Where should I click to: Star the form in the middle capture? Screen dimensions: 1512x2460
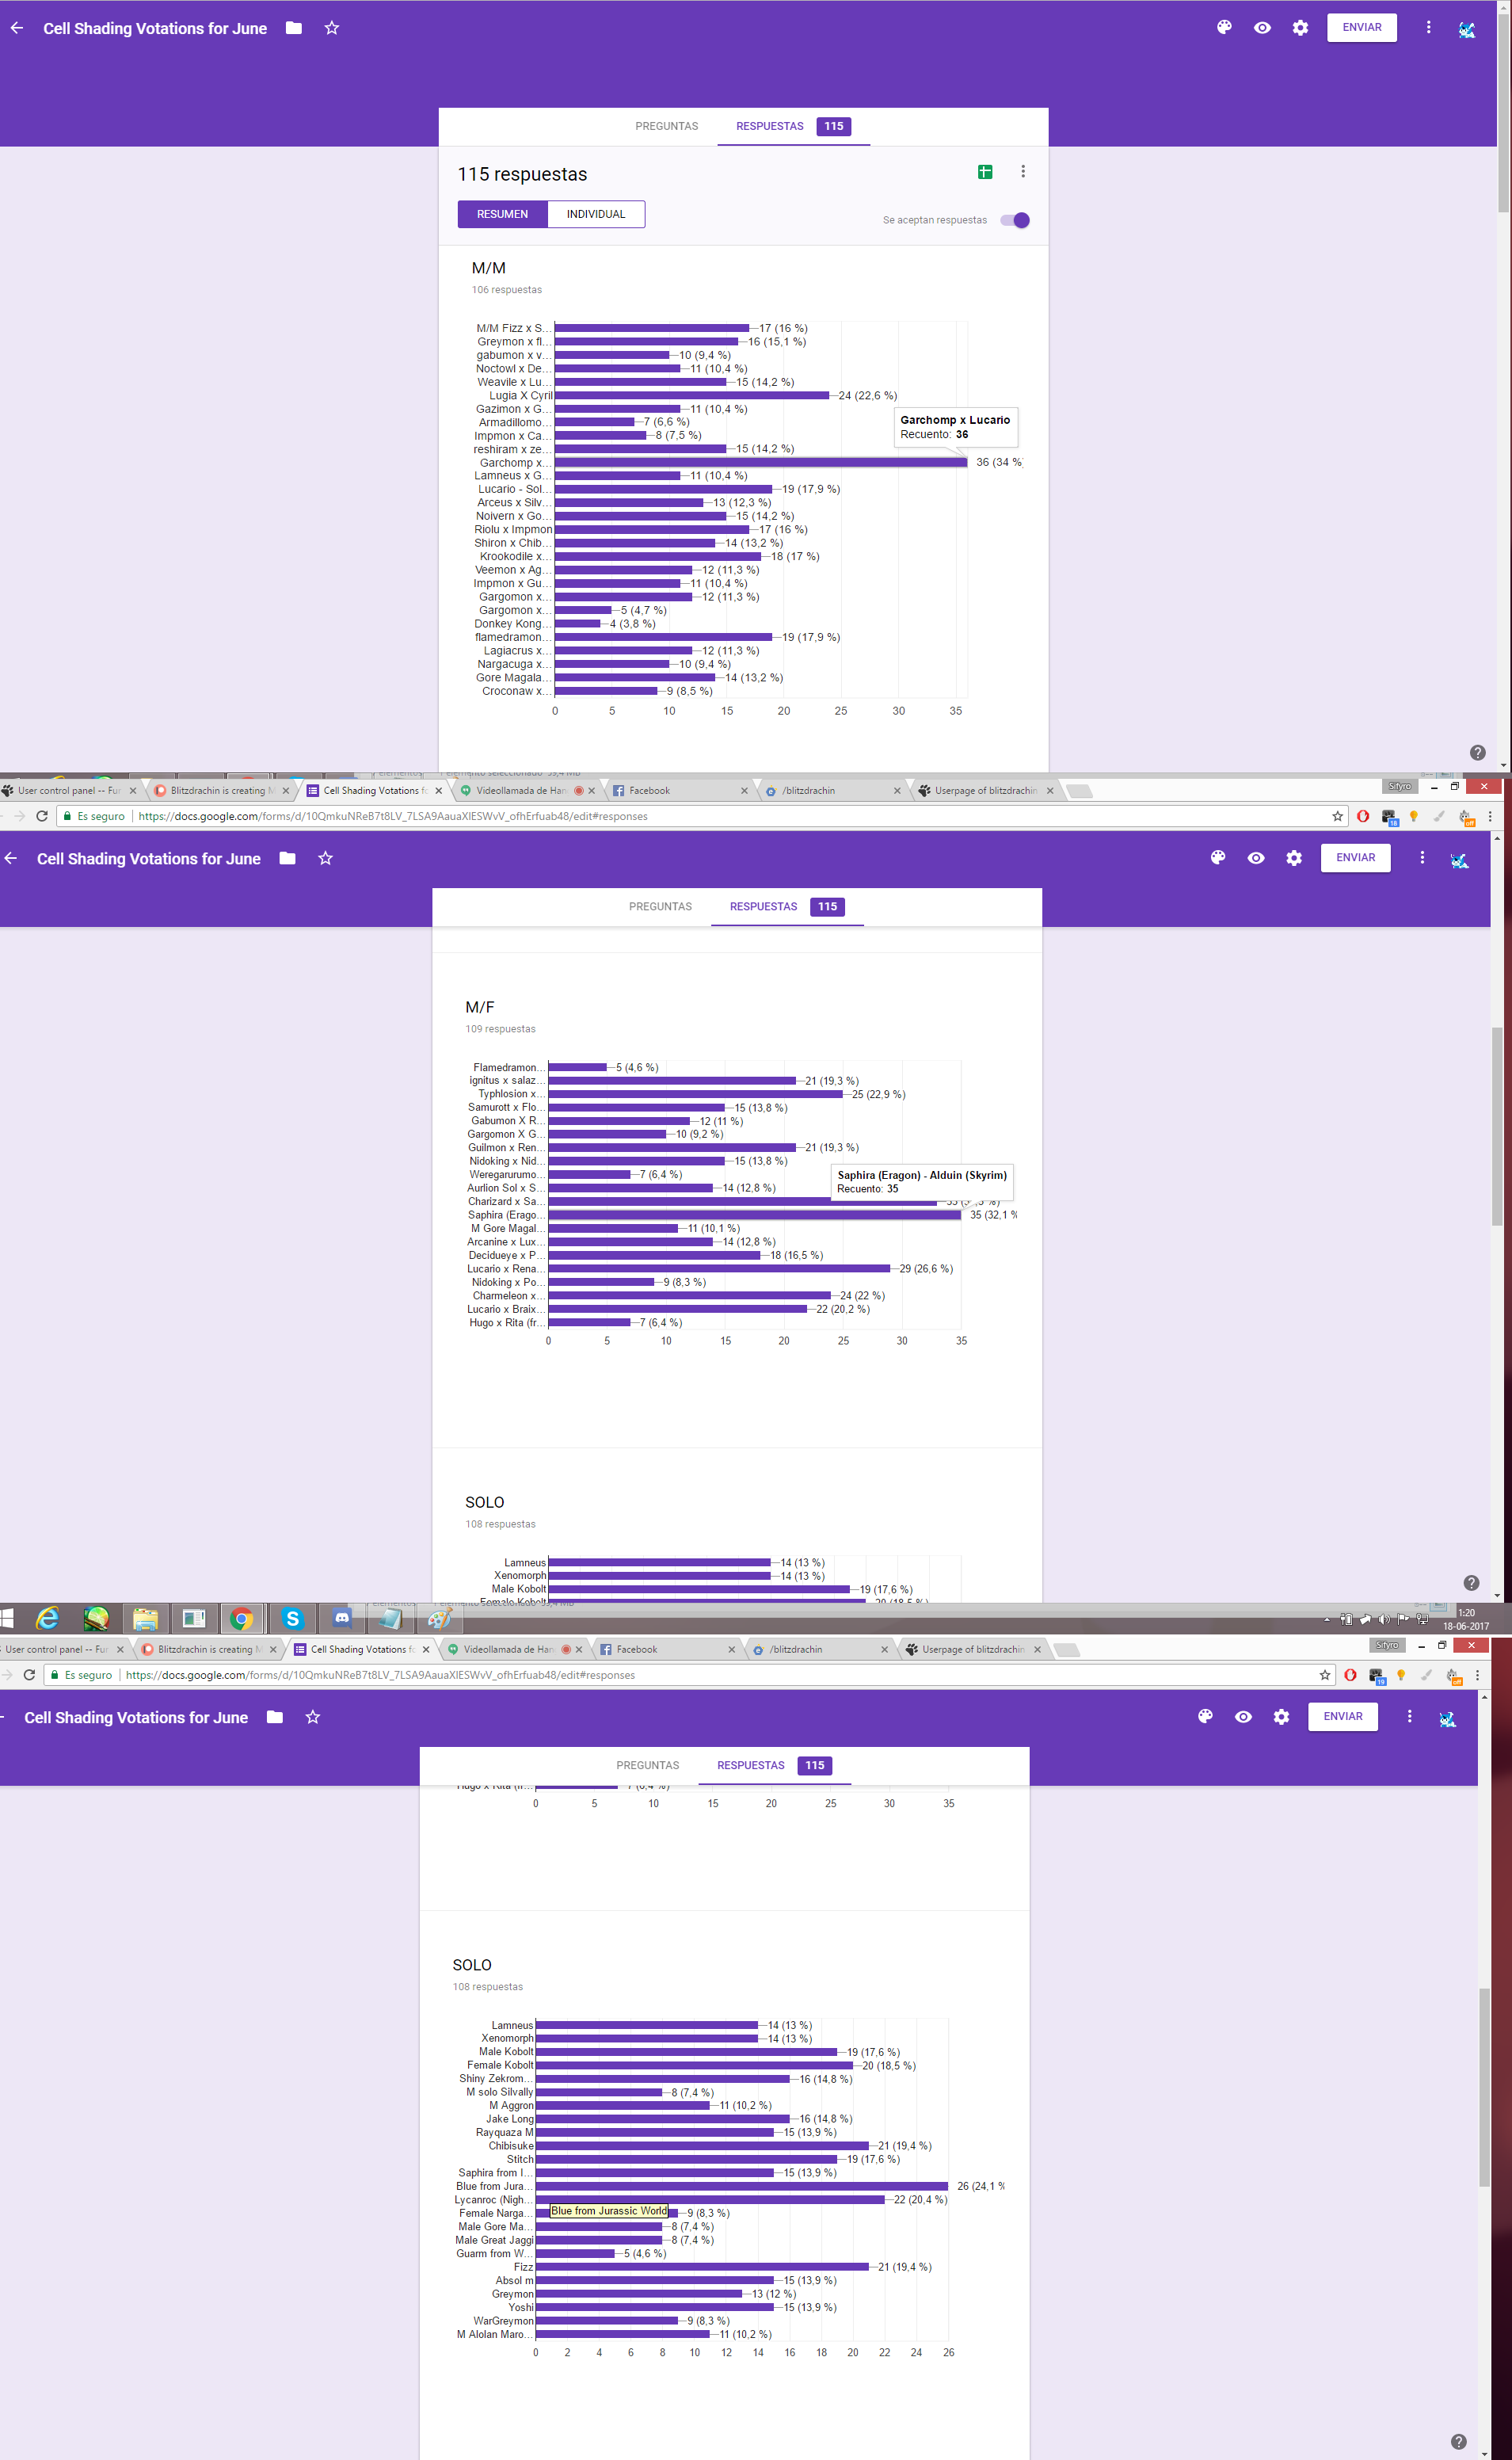coord(325,858)
